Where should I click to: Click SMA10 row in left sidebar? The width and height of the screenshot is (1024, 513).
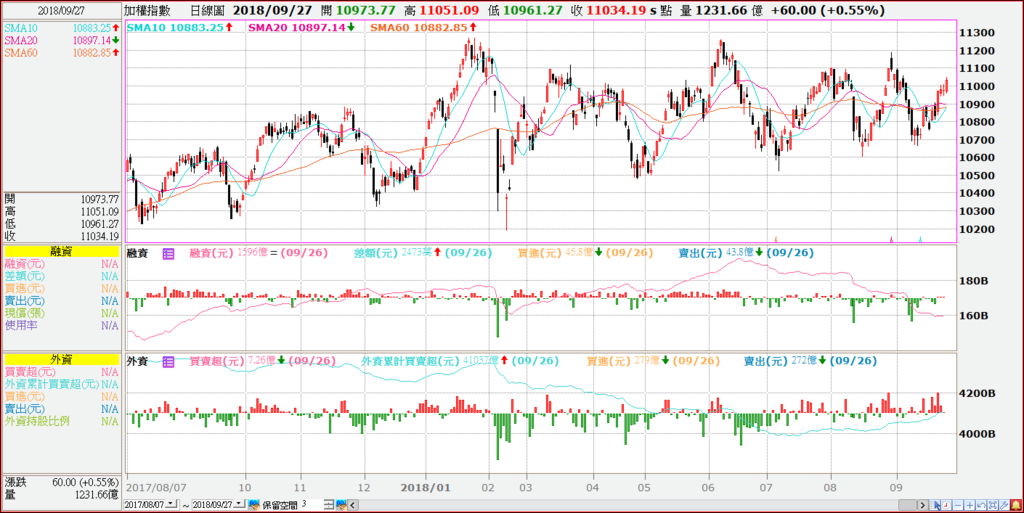coord(61,29)
